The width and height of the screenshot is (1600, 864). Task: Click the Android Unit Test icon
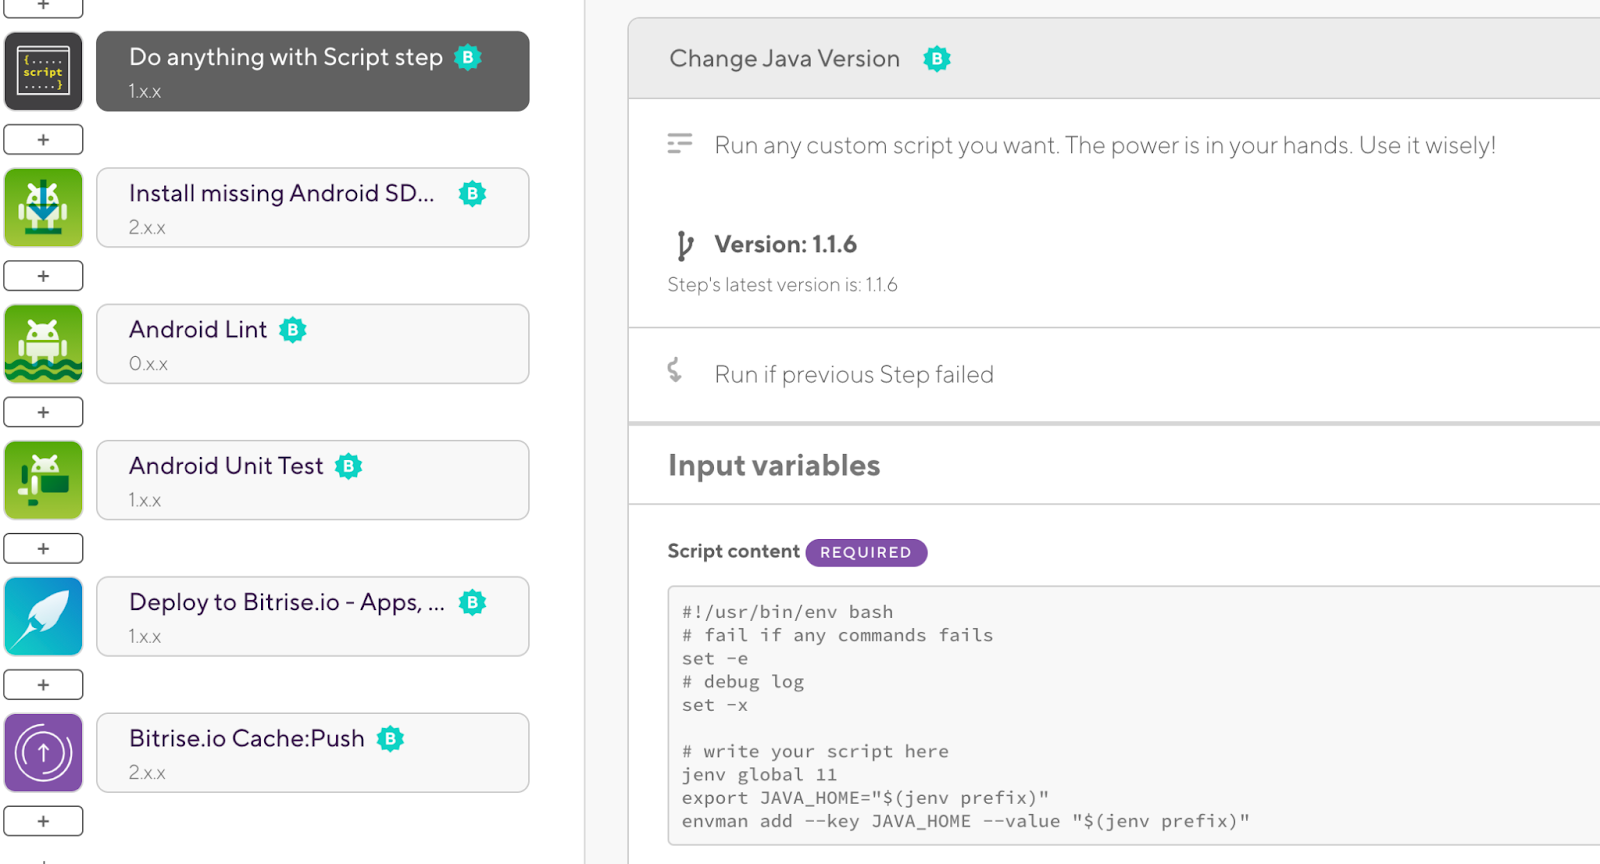tap(43, 480)
